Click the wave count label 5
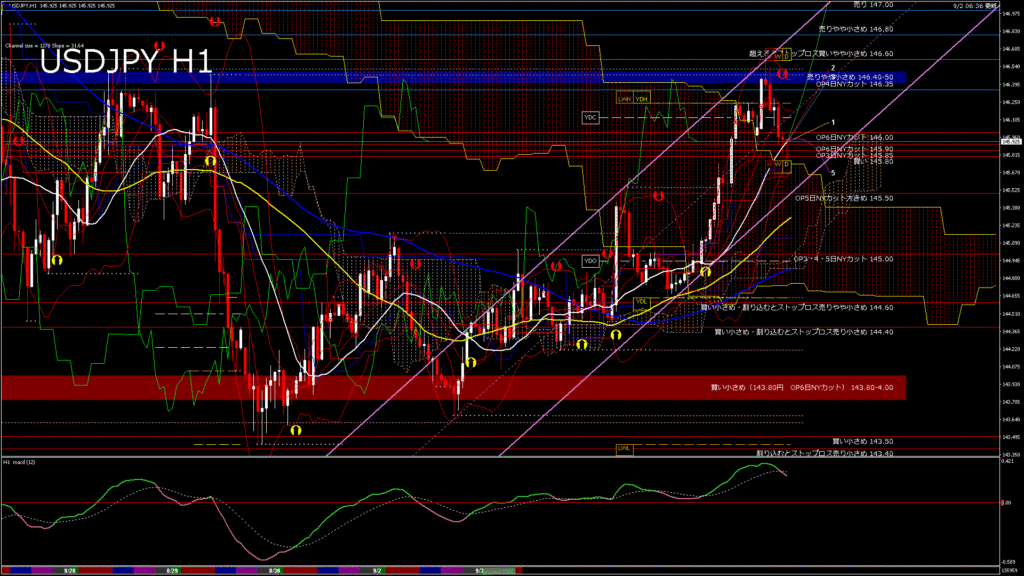The width and height of the screenshot is (1024, 576). tap(833, 172)
